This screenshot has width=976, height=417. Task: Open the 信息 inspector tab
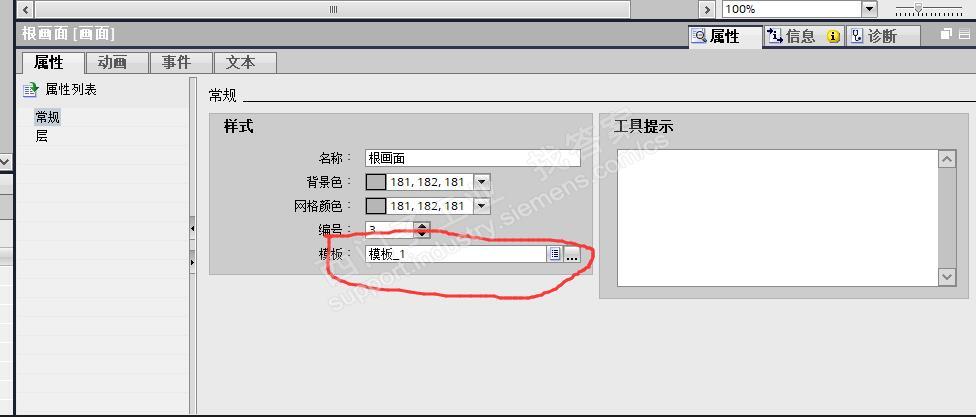pos(803,36)
